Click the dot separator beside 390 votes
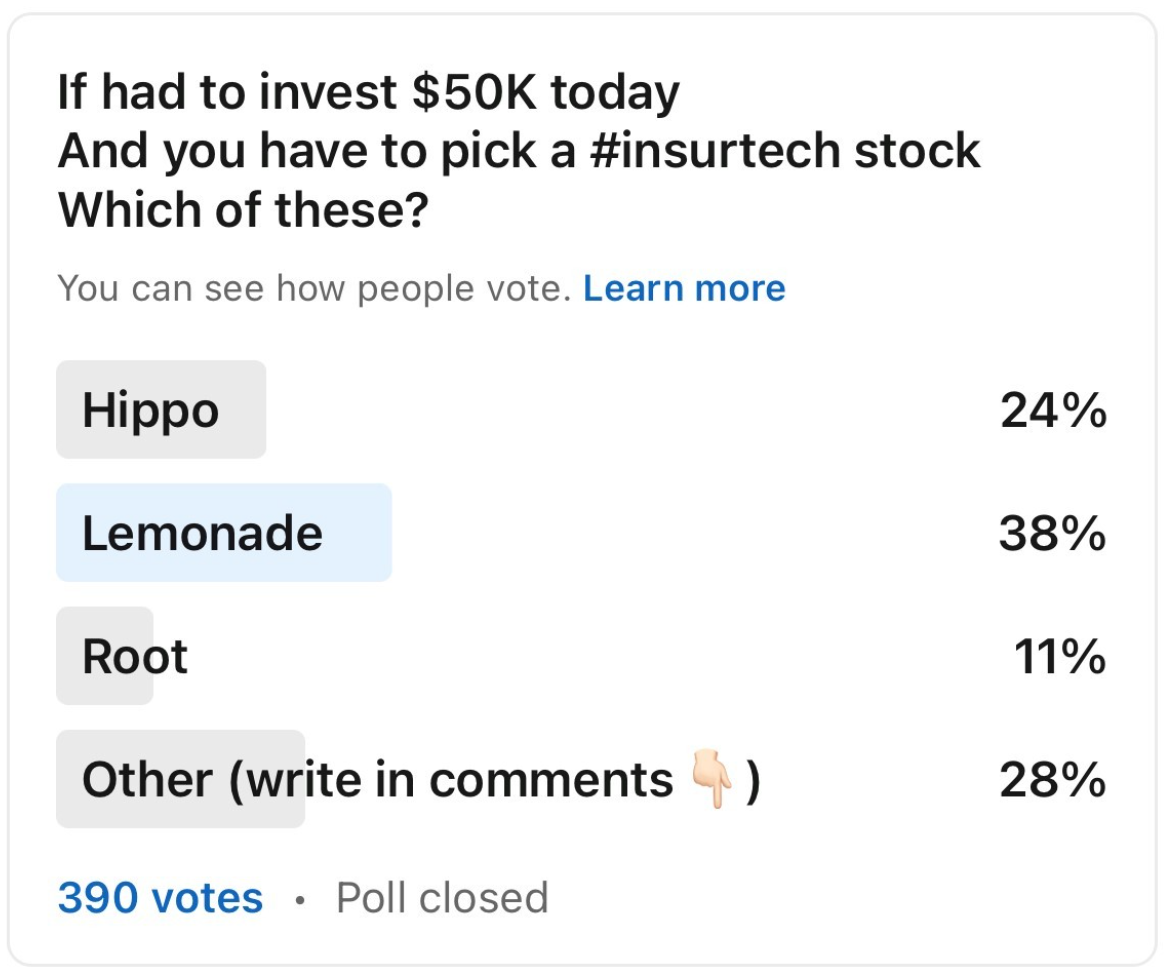This screenshot has height=978, width=1170. 299,900
